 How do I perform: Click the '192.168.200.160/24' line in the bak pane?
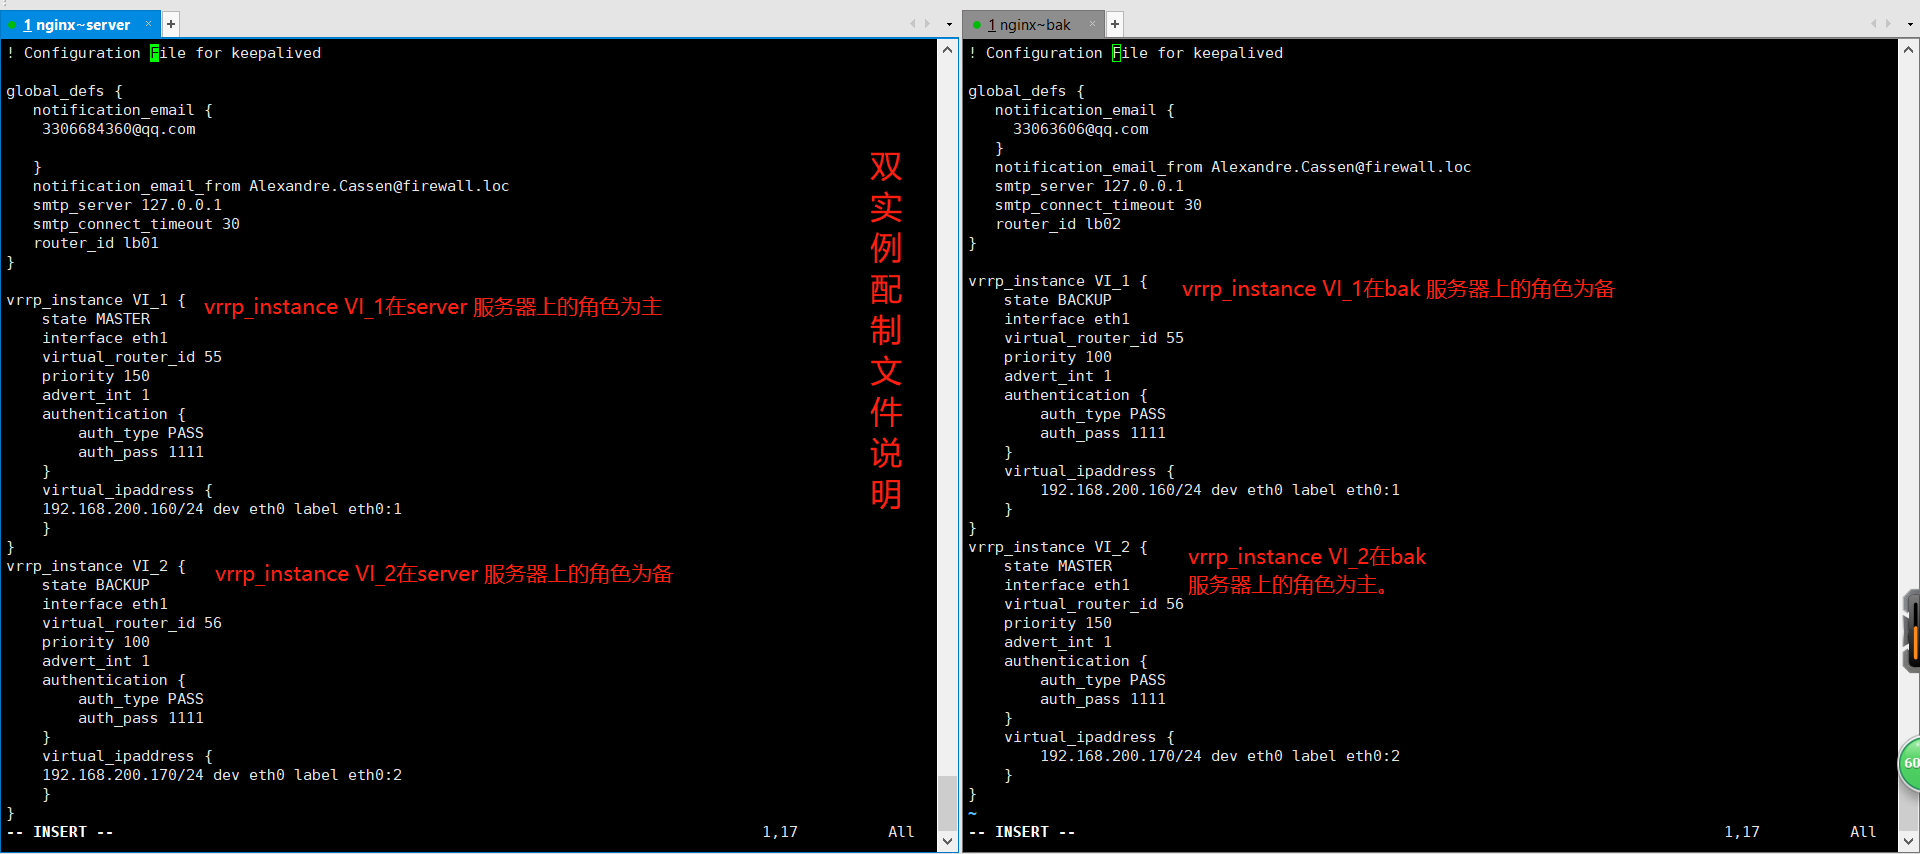(x=1220, y=490)
